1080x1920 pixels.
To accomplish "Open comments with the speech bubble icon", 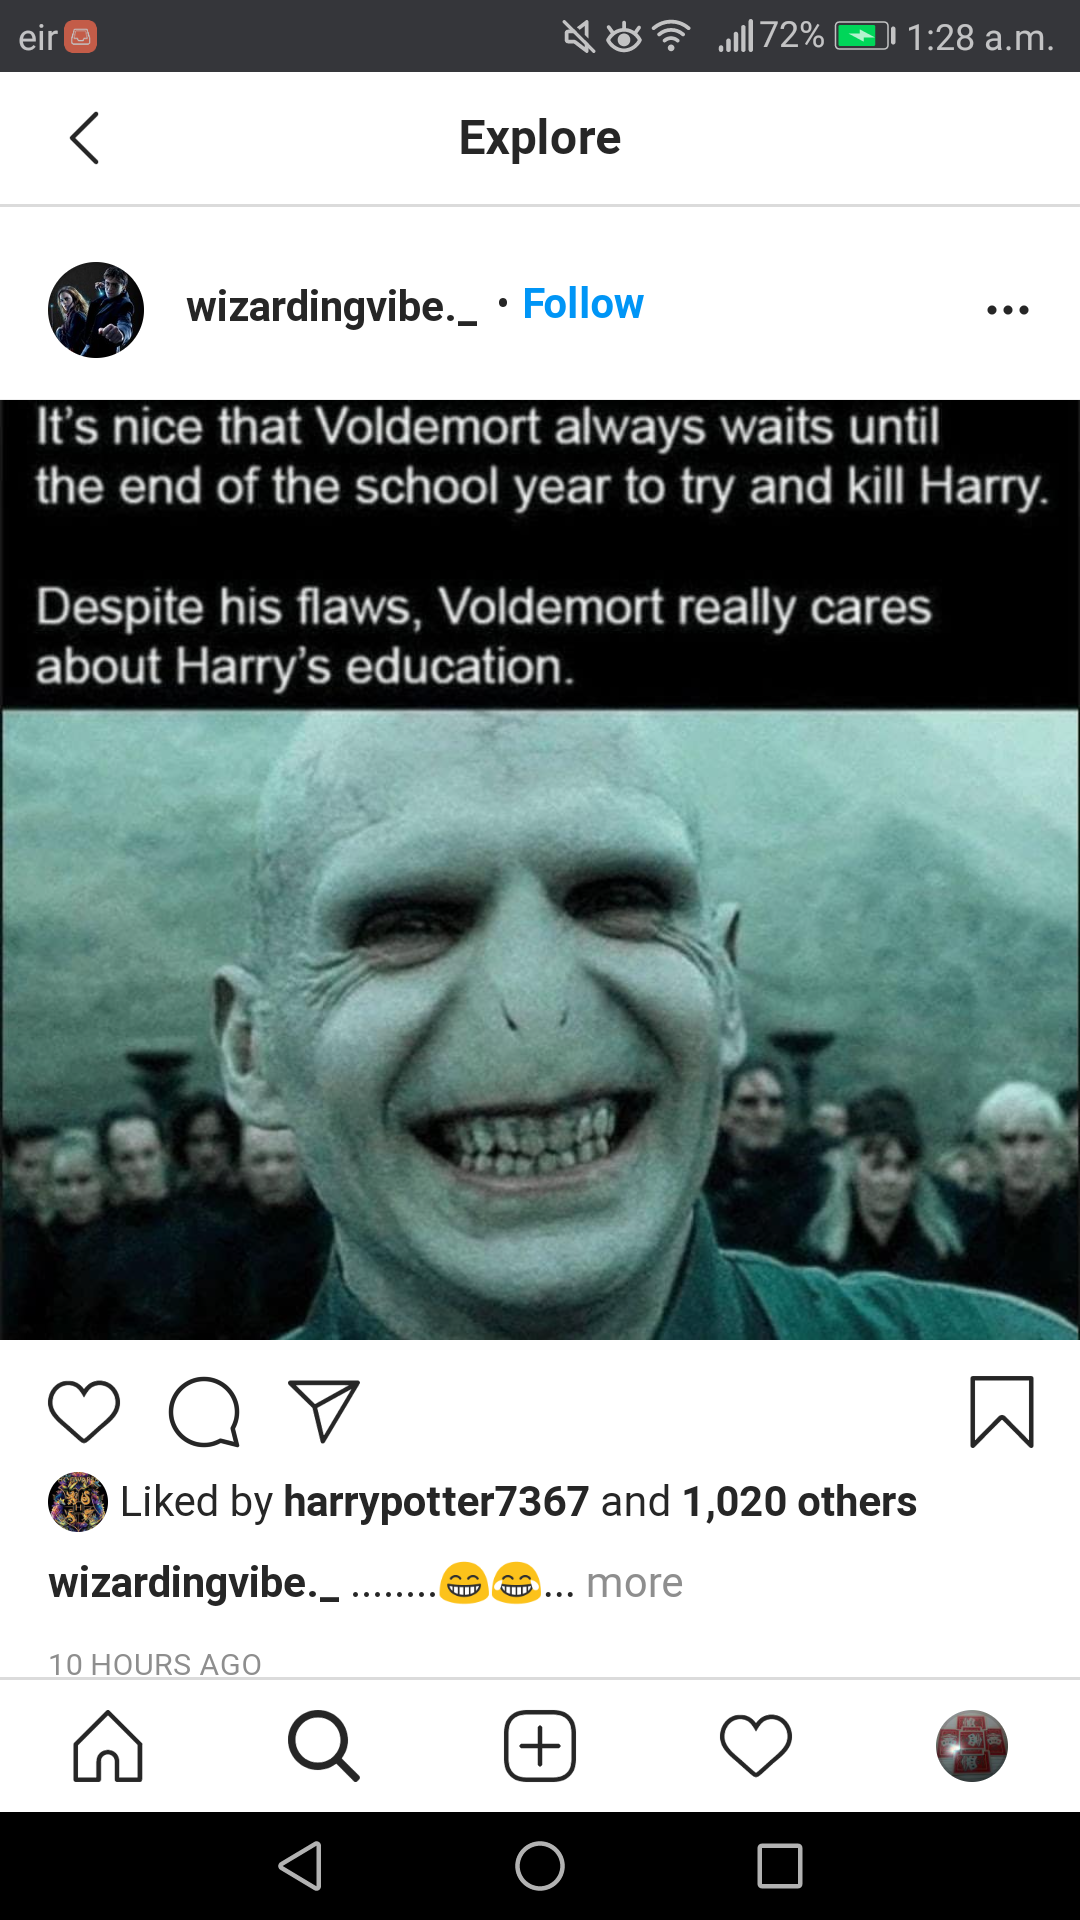I will (x=205, y=1412).
